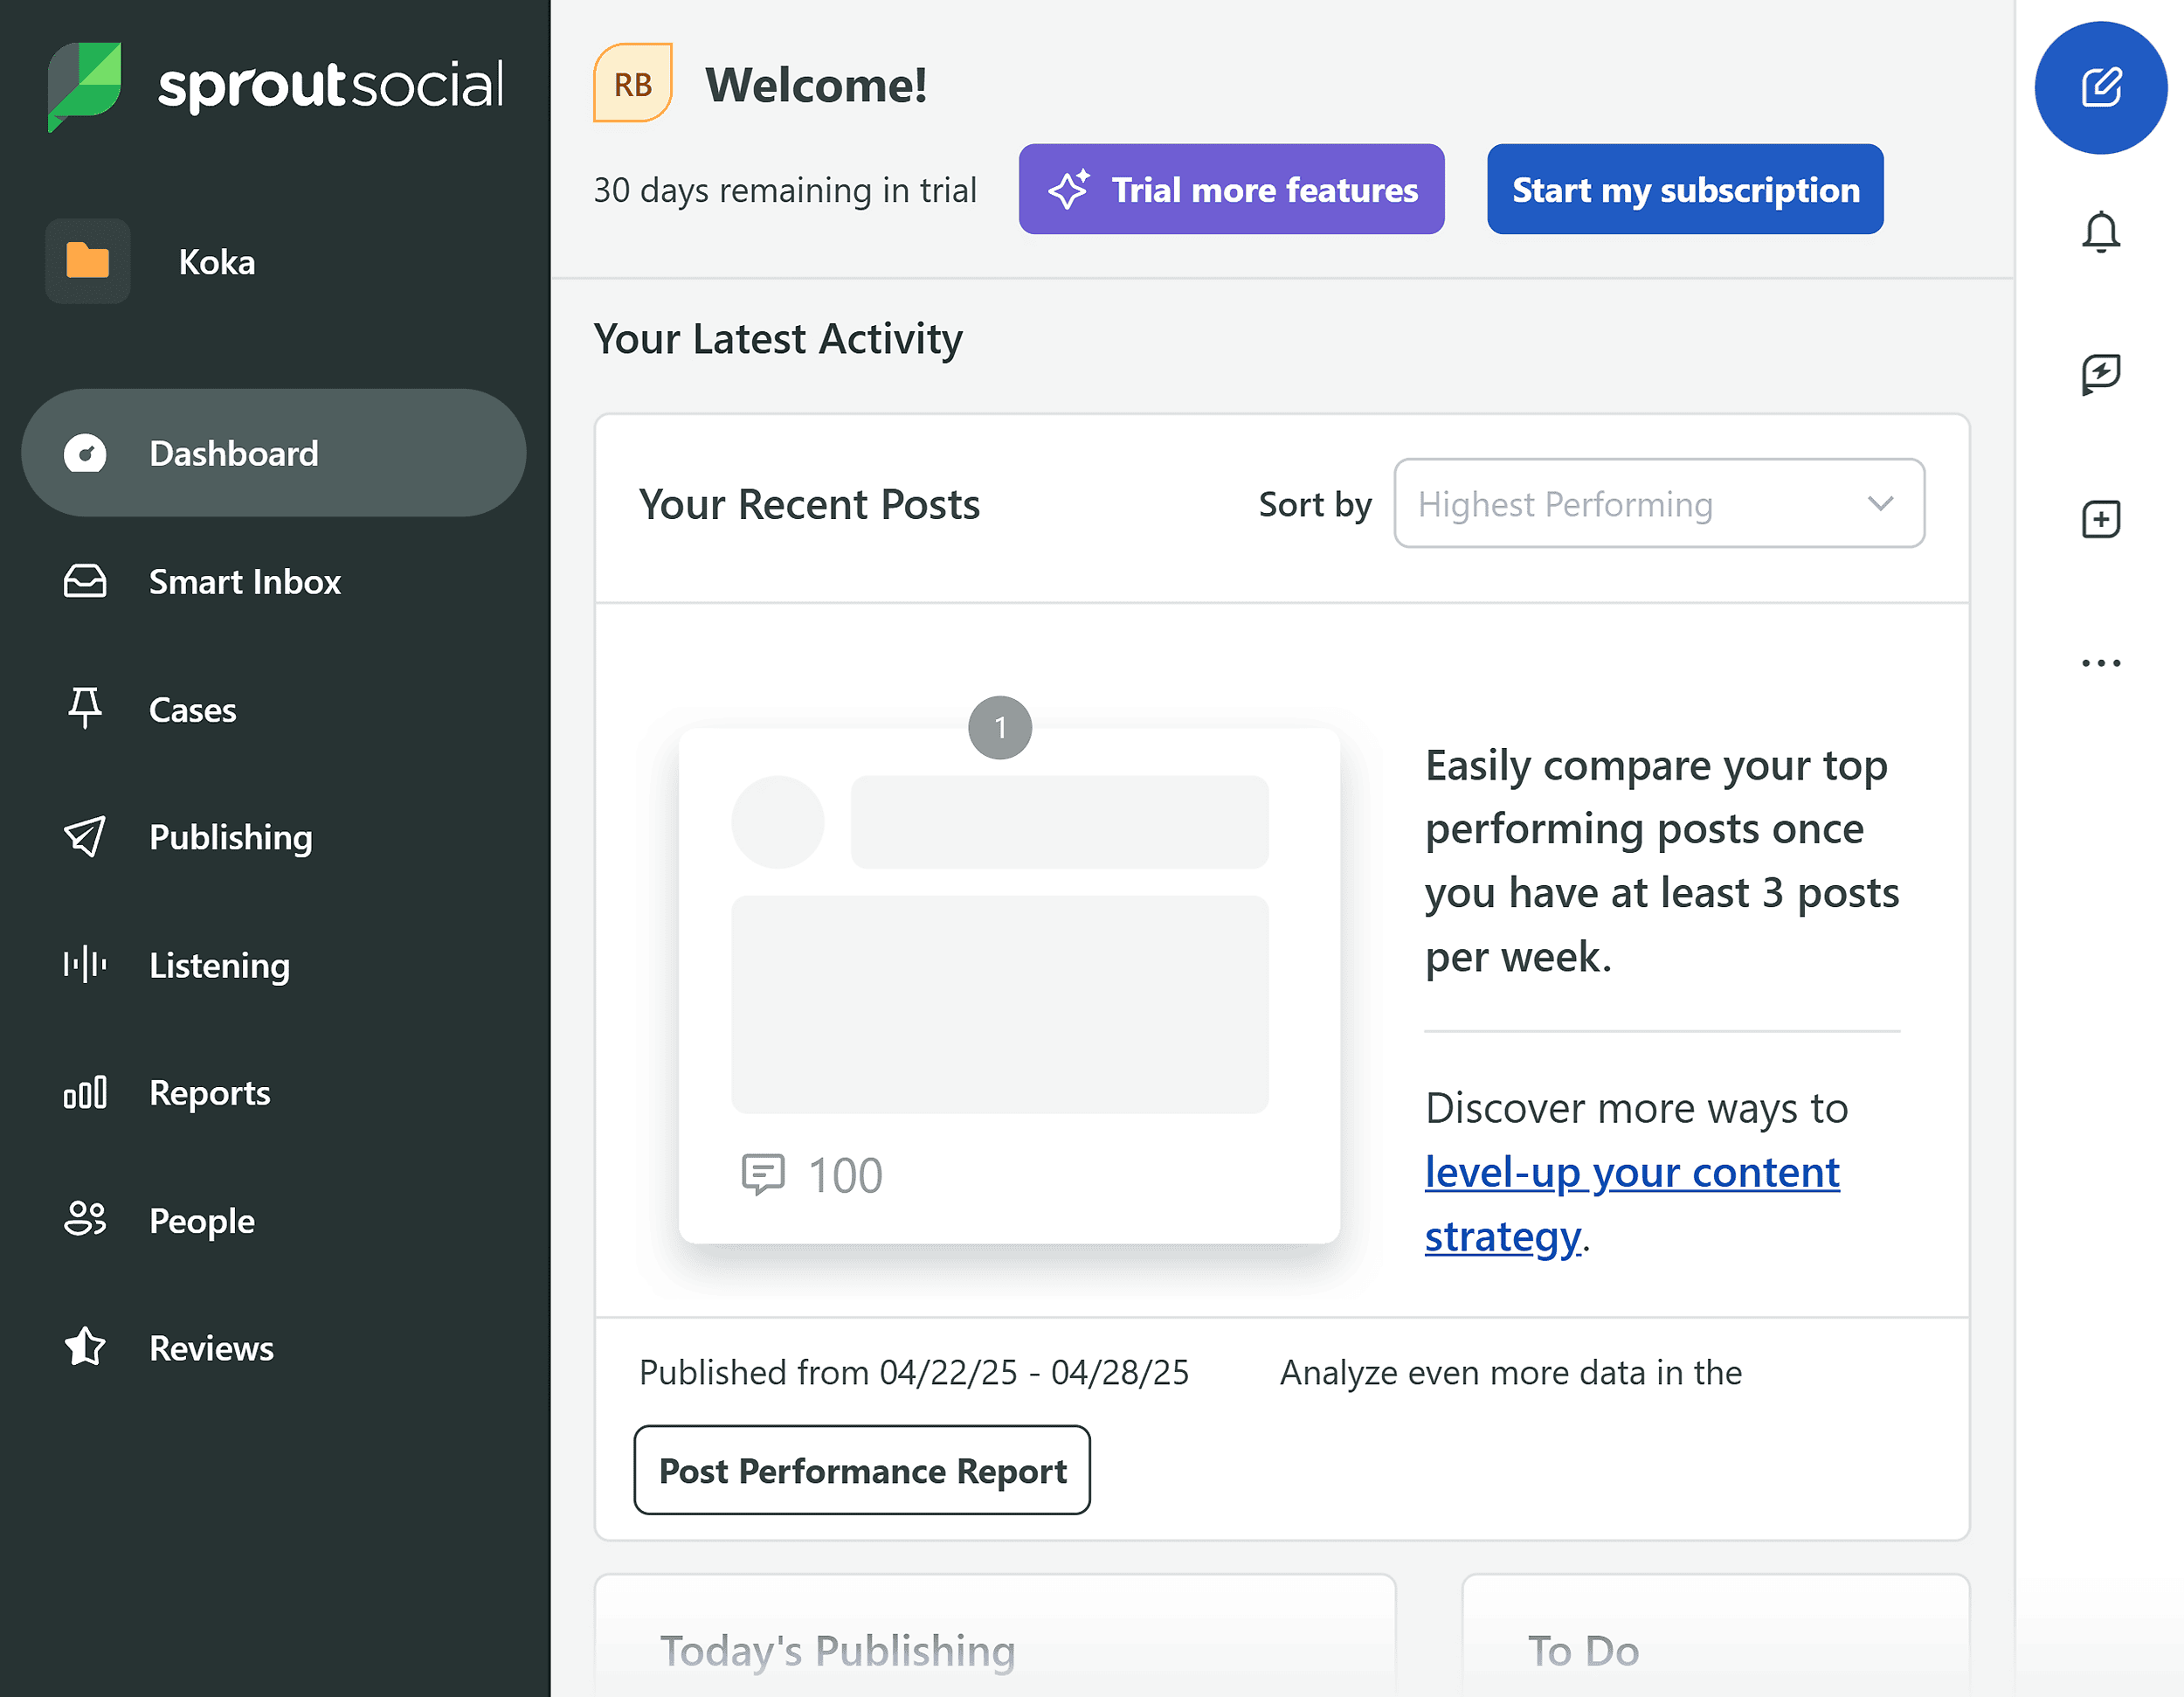Open the People section icon

[x=85, y=1220]
